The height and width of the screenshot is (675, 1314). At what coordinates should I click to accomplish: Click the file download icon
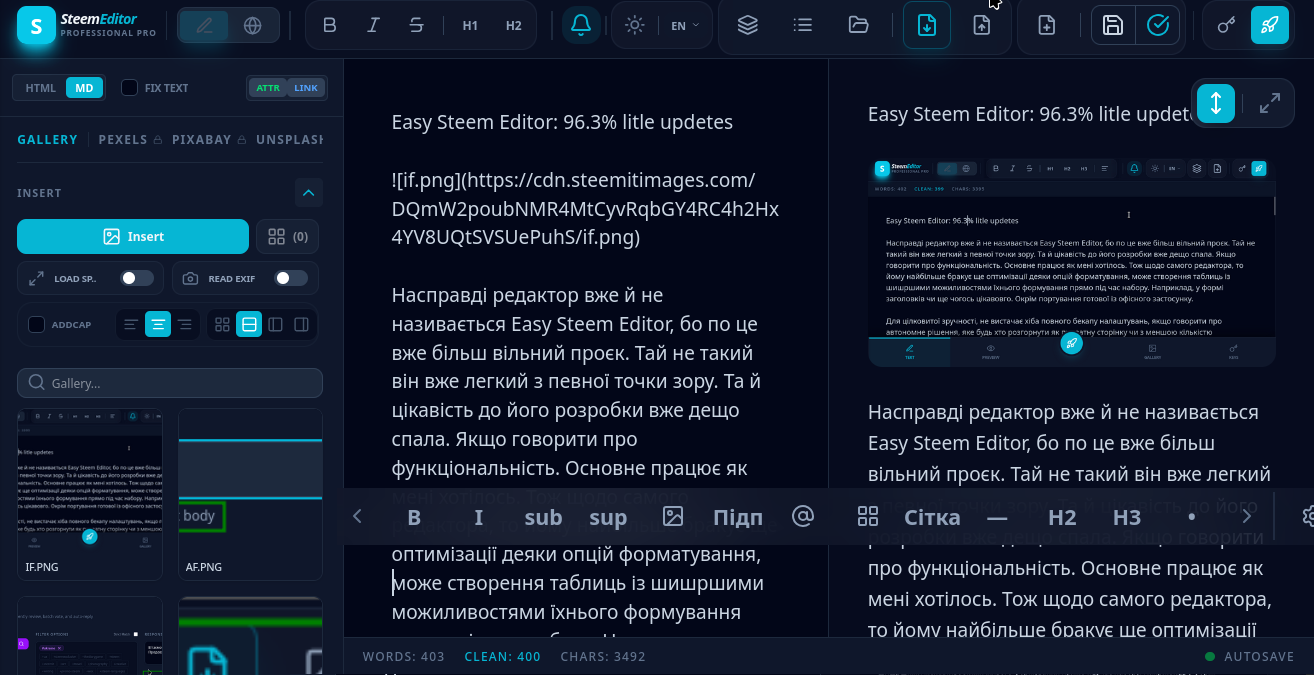point(927,26)
